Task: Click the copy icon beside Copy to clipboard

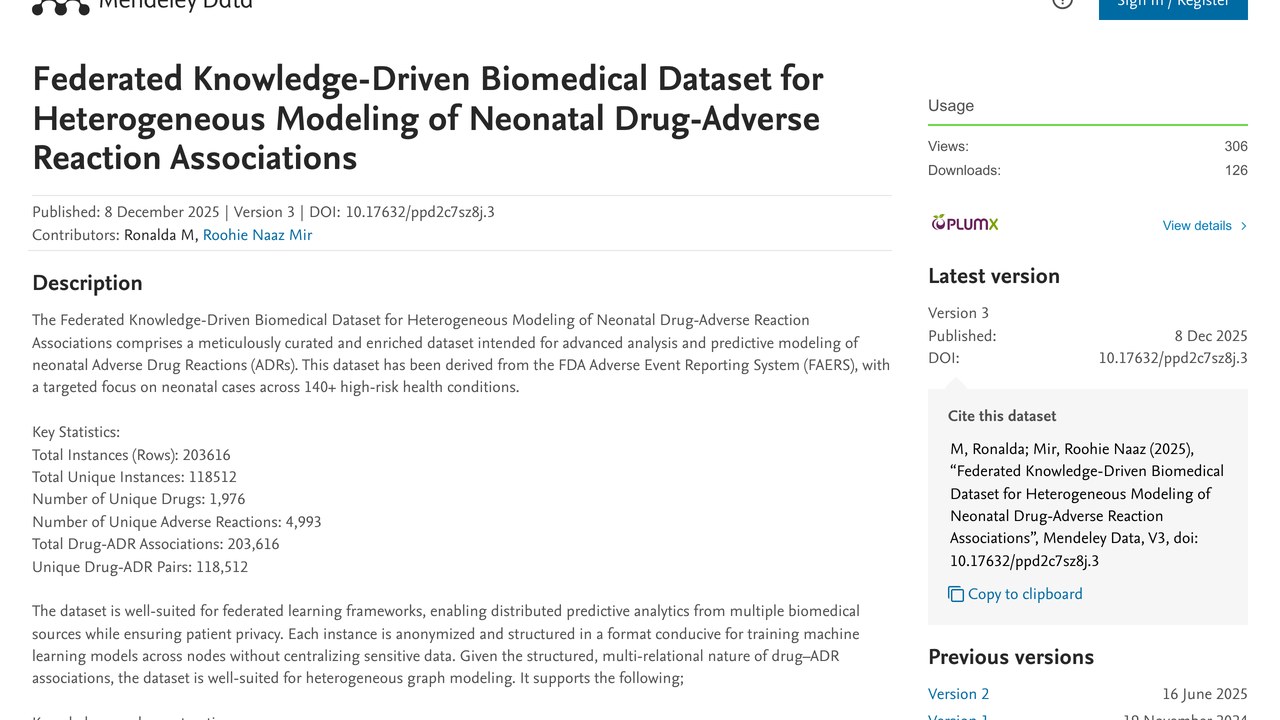Action: [956, 594]
